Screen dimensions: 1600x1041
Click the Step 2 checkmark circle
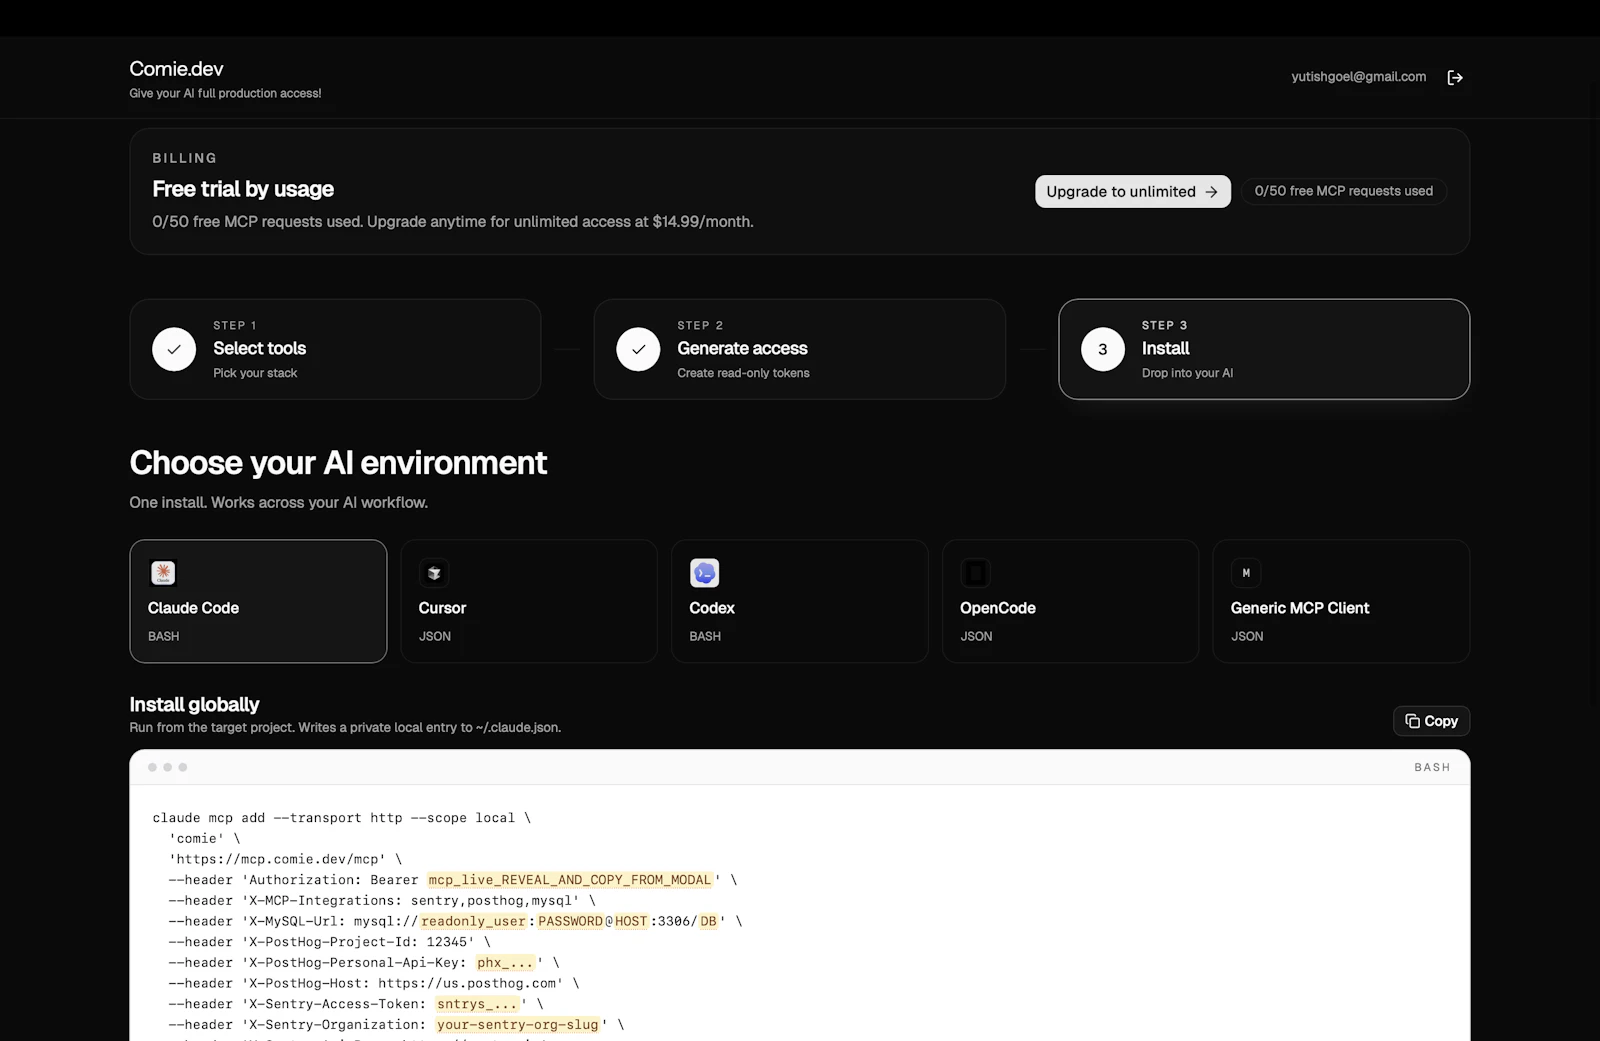click(x=638, y=349)
